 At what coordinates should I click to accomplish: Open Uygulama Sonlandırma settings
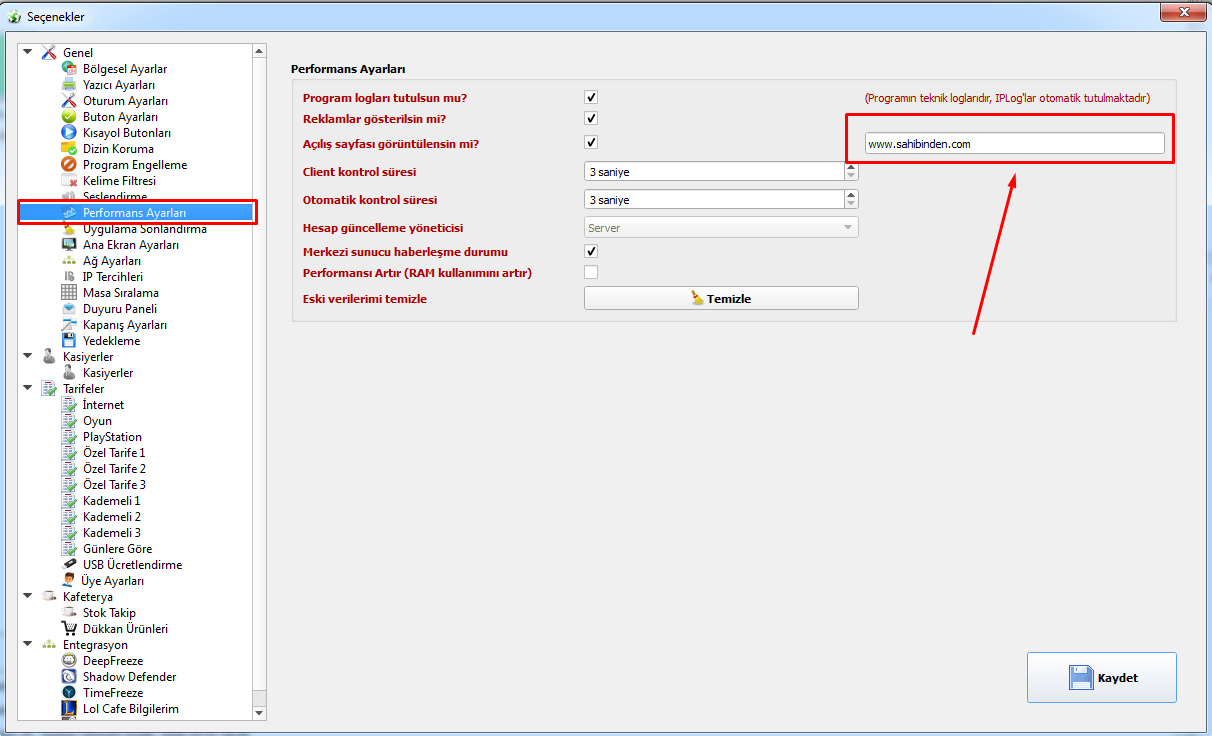(145, 229)
